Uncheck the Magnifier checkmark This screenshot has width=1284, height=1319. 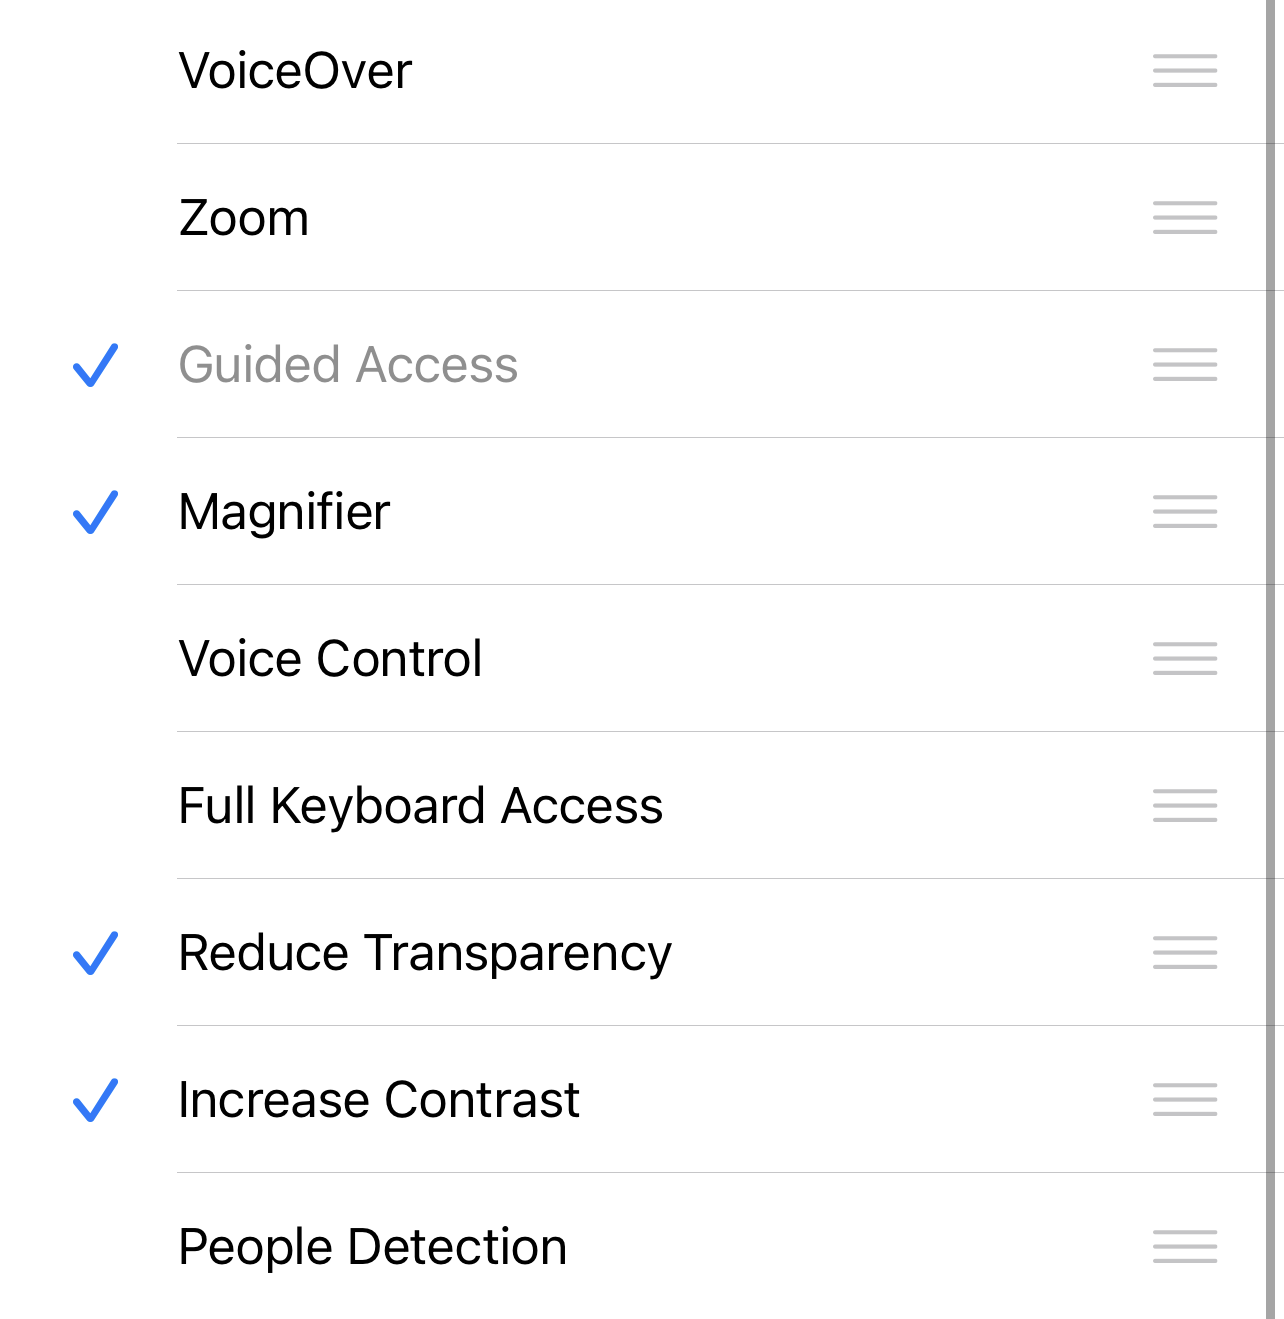coord(96,512)
